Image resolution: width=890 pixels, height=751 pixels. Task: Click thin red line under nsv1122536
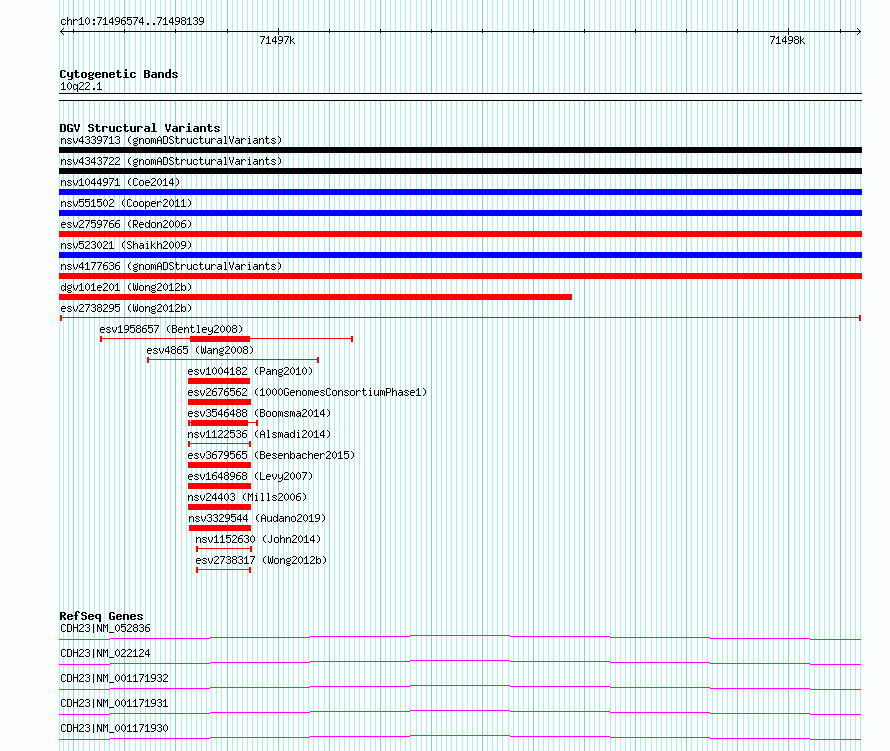(x=219, y=444)
